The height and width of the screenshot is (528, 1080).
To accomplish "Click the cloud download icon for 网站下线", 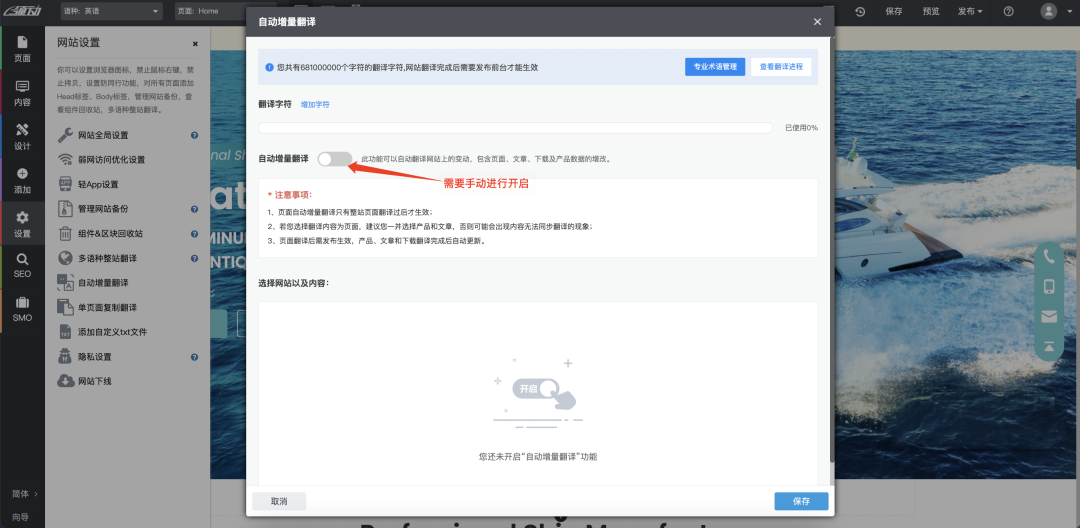I will pos(65,381).
